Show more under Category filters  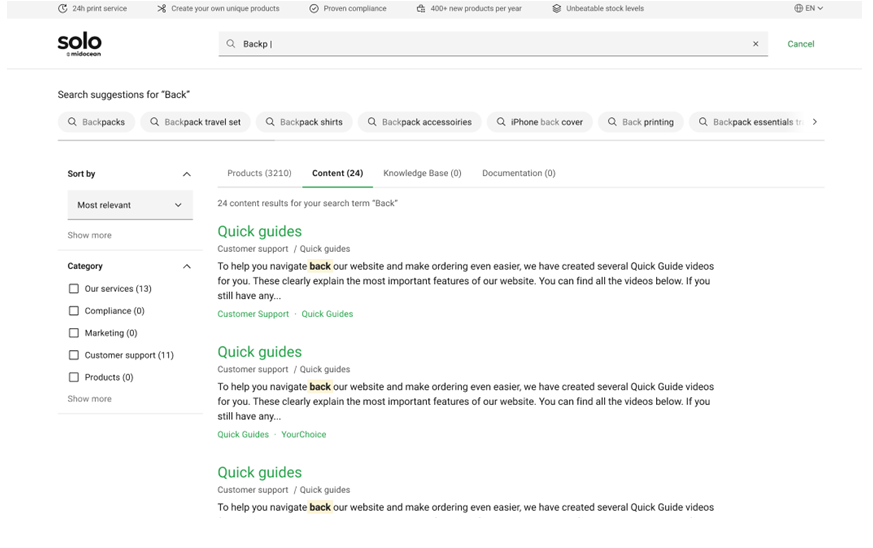(x=89, y=399)
